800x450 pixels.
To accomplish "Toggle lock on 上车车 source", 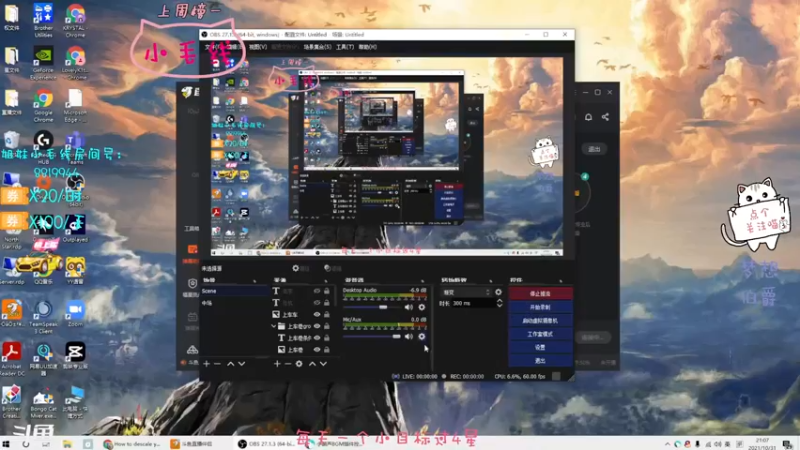I will coord(327,314).
